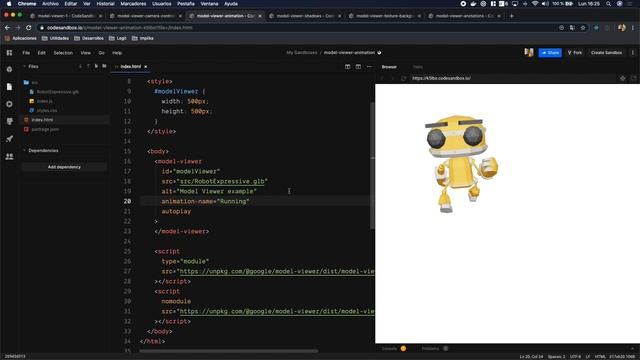Viewport: 640px width, 360px height.
Task: Open the Marcadores menu in macOS bar
Action: click(x=133, y=4)
